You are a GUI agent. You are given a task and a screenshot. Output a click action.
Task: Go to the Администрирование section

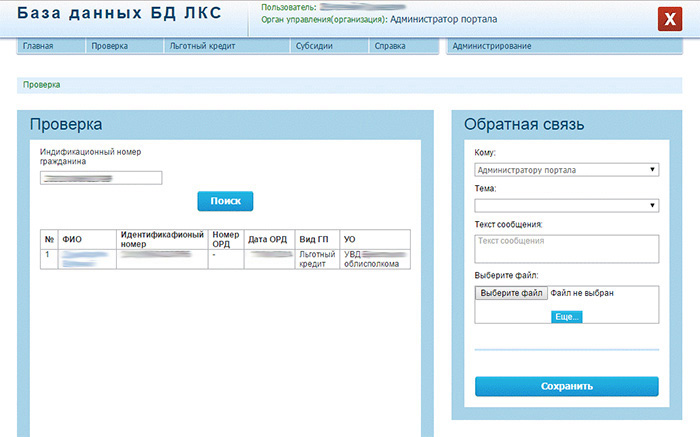(x=491, y=46)
